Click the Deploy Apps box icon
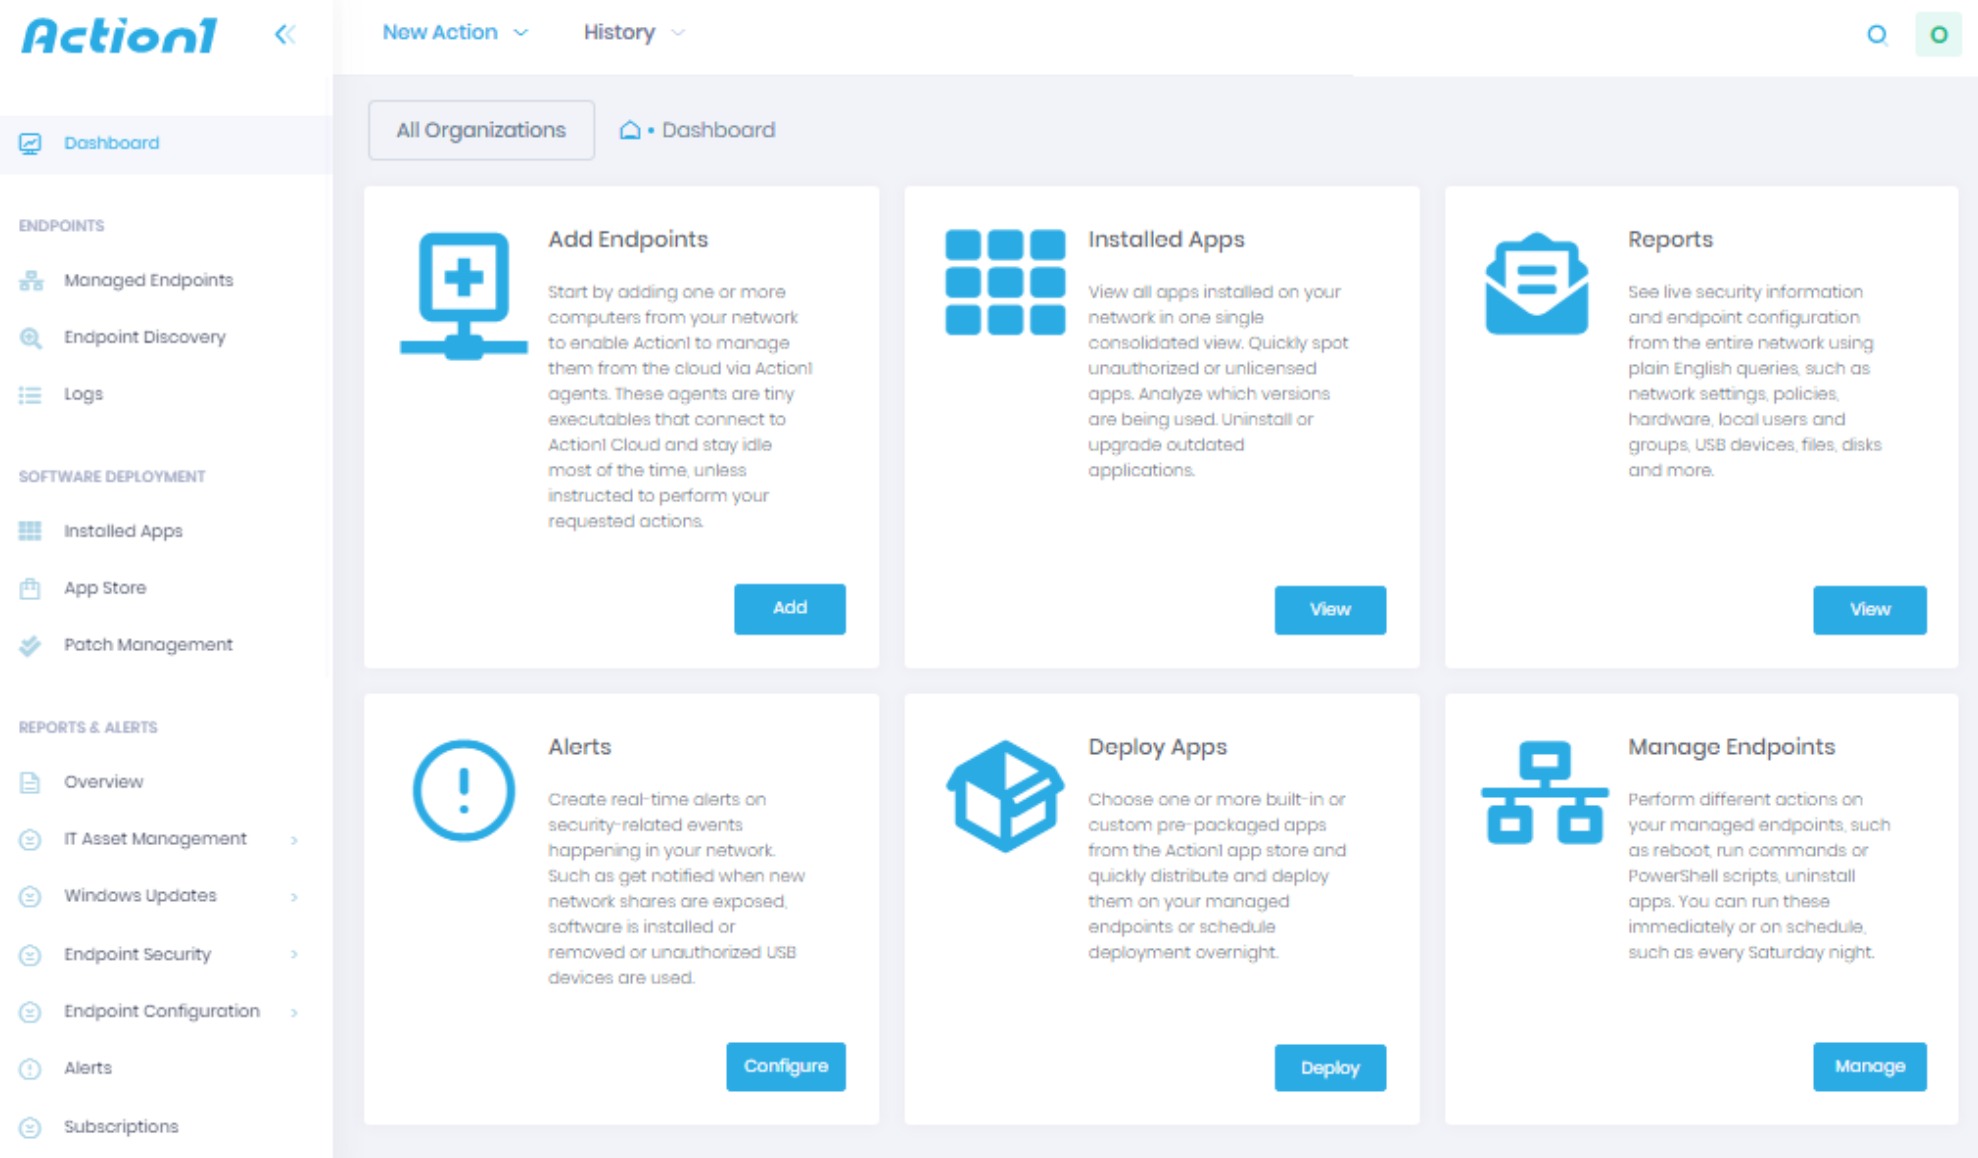The width and height of the screenshot is (1978, 1158). click(1004, 795)
